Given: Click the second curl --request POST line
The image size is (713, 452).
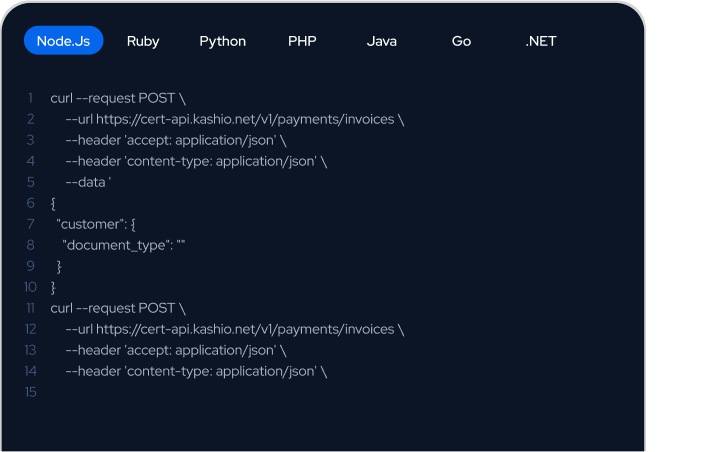Looking at the screenshot, I should coord(118,308).
